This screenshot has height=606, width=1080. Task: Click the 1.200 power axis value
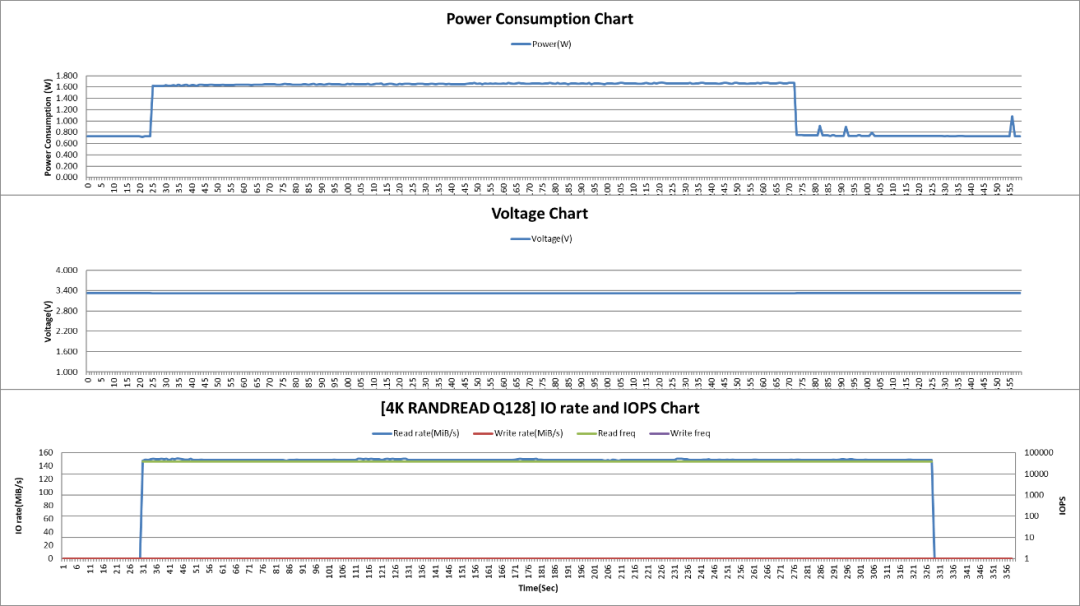67,109
